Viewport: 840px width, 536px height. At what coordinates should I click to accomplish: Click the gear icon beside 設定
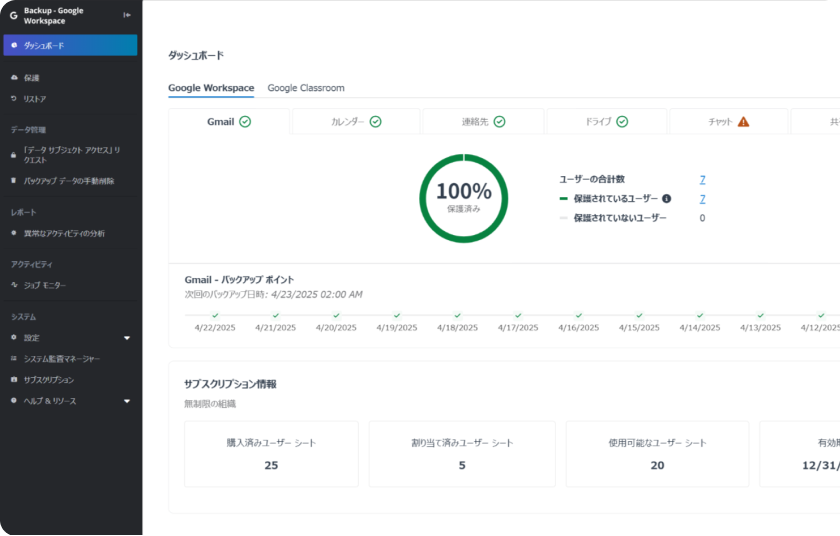[x=14, y=337]
